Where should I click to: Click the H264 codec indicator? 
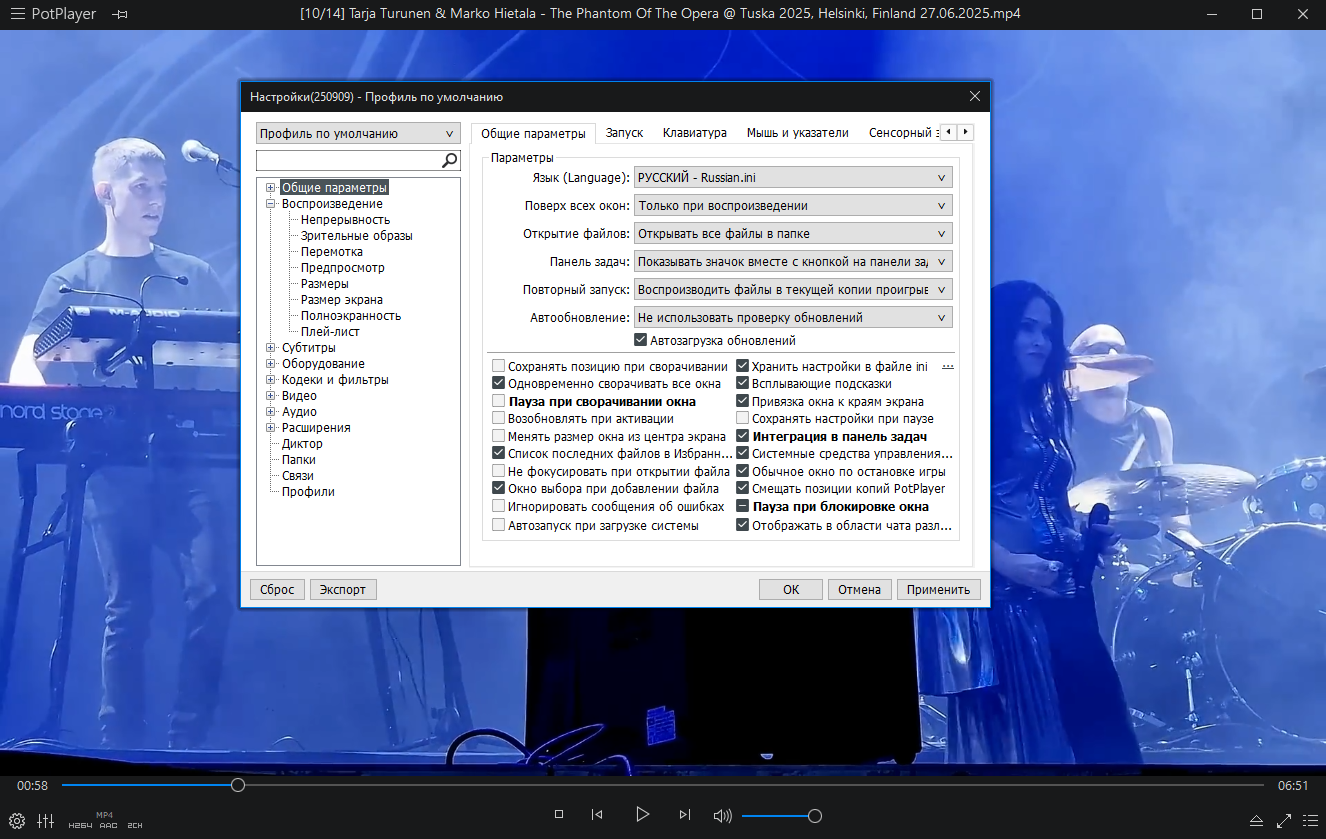click(x=80, y=826)
